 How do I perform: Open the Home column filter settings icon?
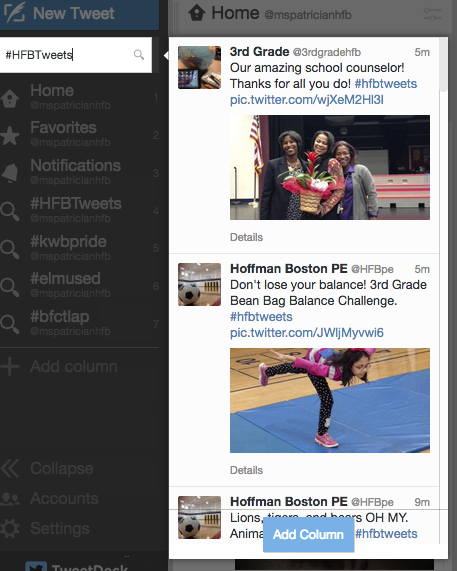[432, 14]
